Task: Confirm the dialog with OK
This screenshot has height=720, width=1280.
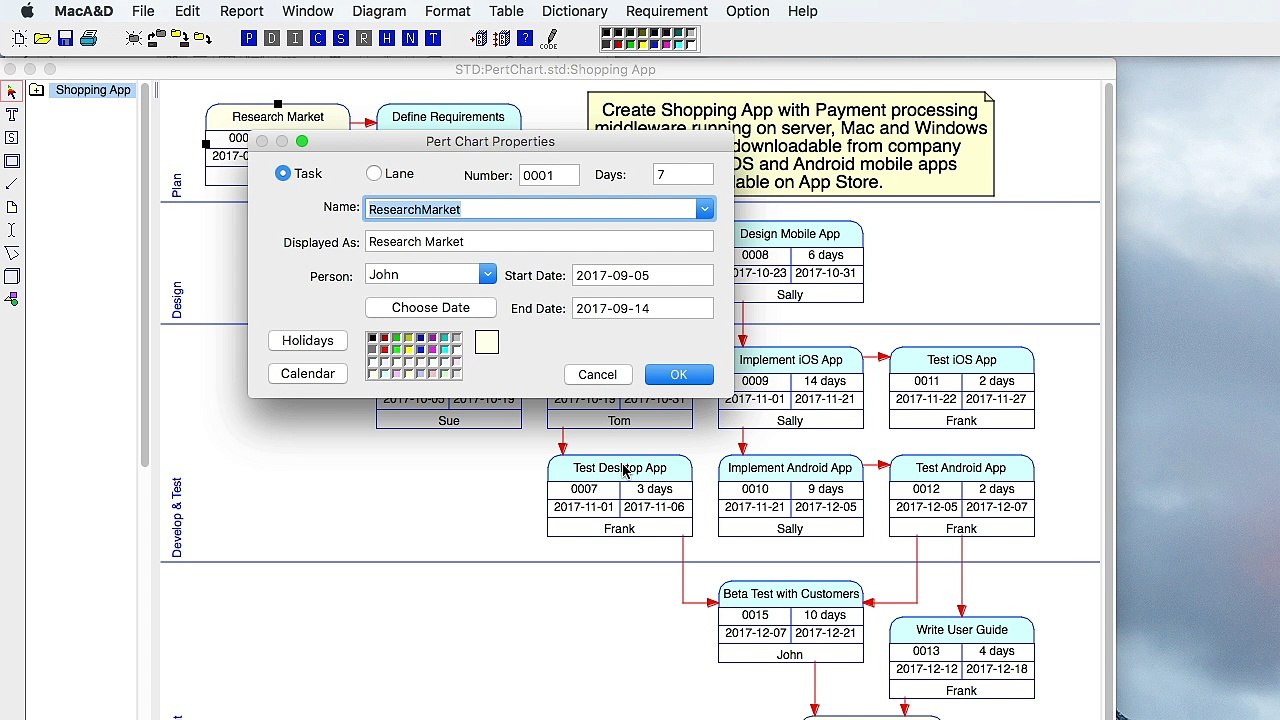Action: (x=678, y=374)
